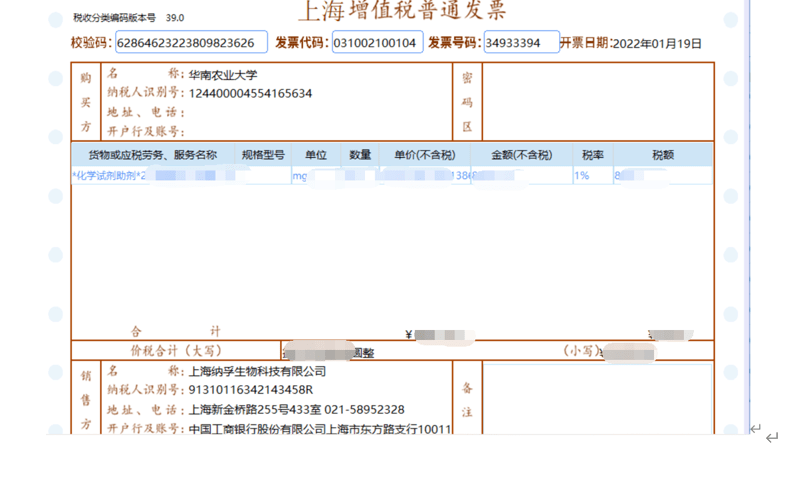Click the 1% tax rate cell

(x=581, y=176)
